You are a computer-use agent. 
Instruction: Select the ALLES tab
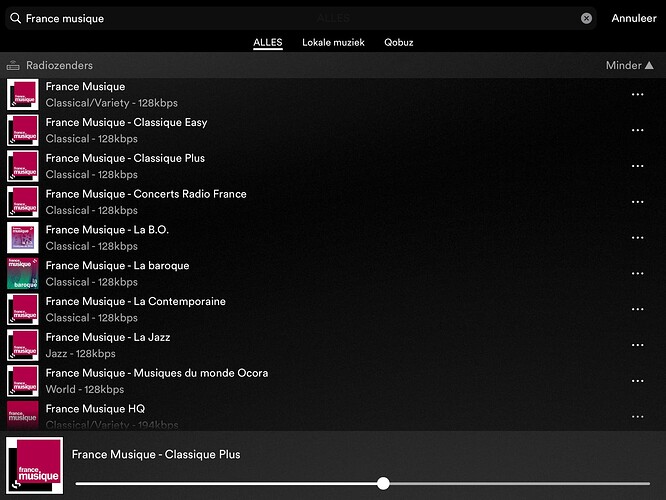[267, 43]
